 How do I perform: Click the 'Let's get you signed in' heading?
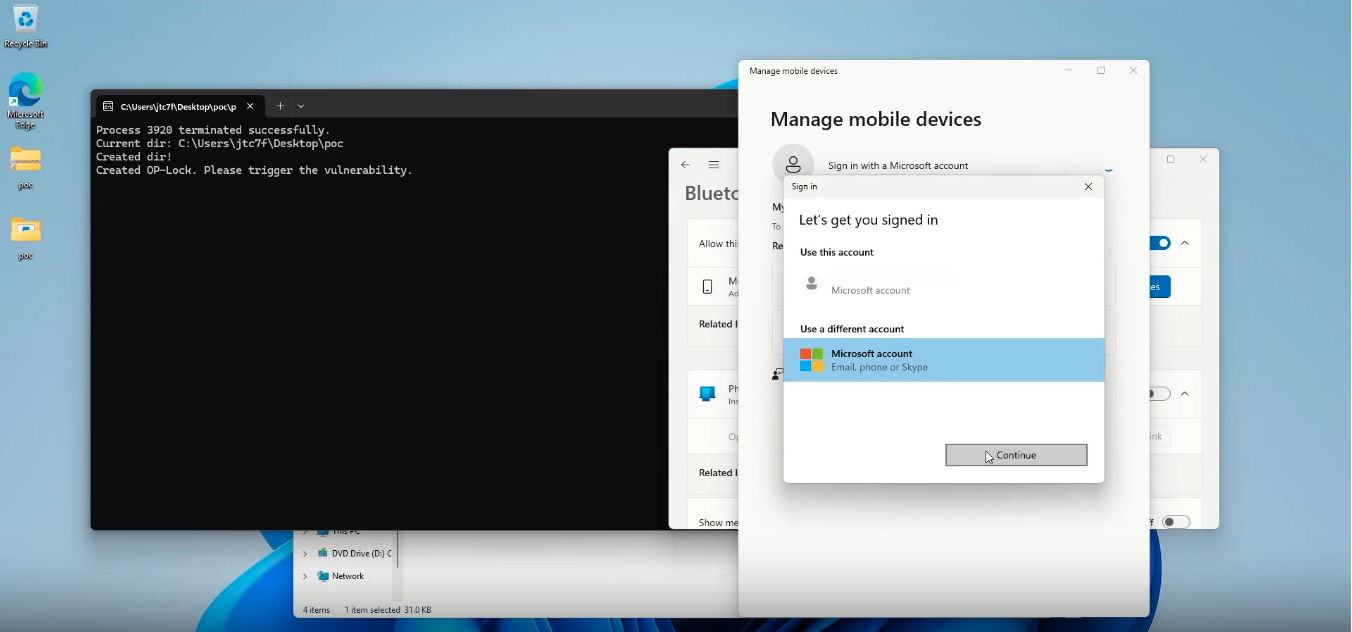[868, 220]
